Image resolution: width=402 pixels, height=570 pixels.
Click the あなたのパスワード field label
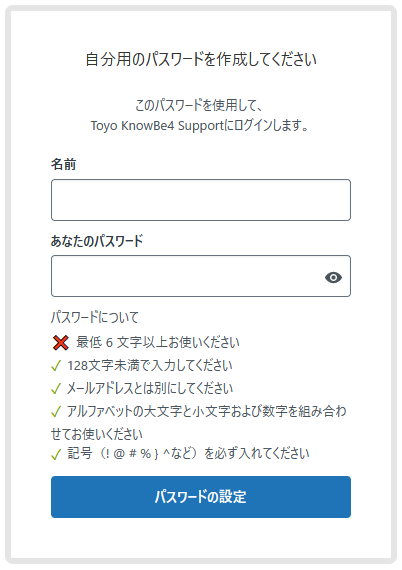coord(97,241)
